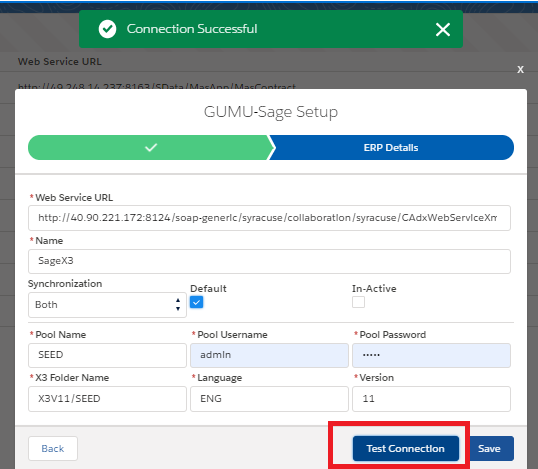
Task: Save the GUMU-Sage setup
Action: pyautogui.click(x=490, y=448)
